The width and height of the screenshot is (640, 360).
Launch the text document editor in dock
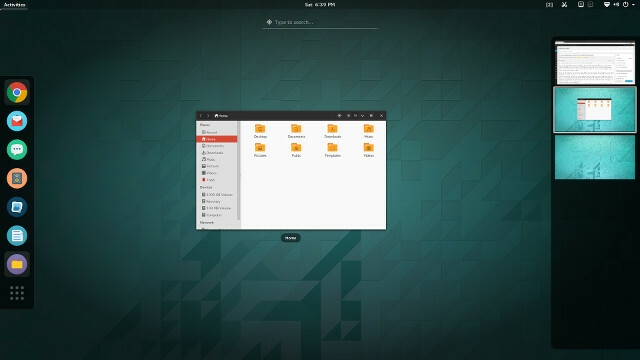click(x=17, y=236)
